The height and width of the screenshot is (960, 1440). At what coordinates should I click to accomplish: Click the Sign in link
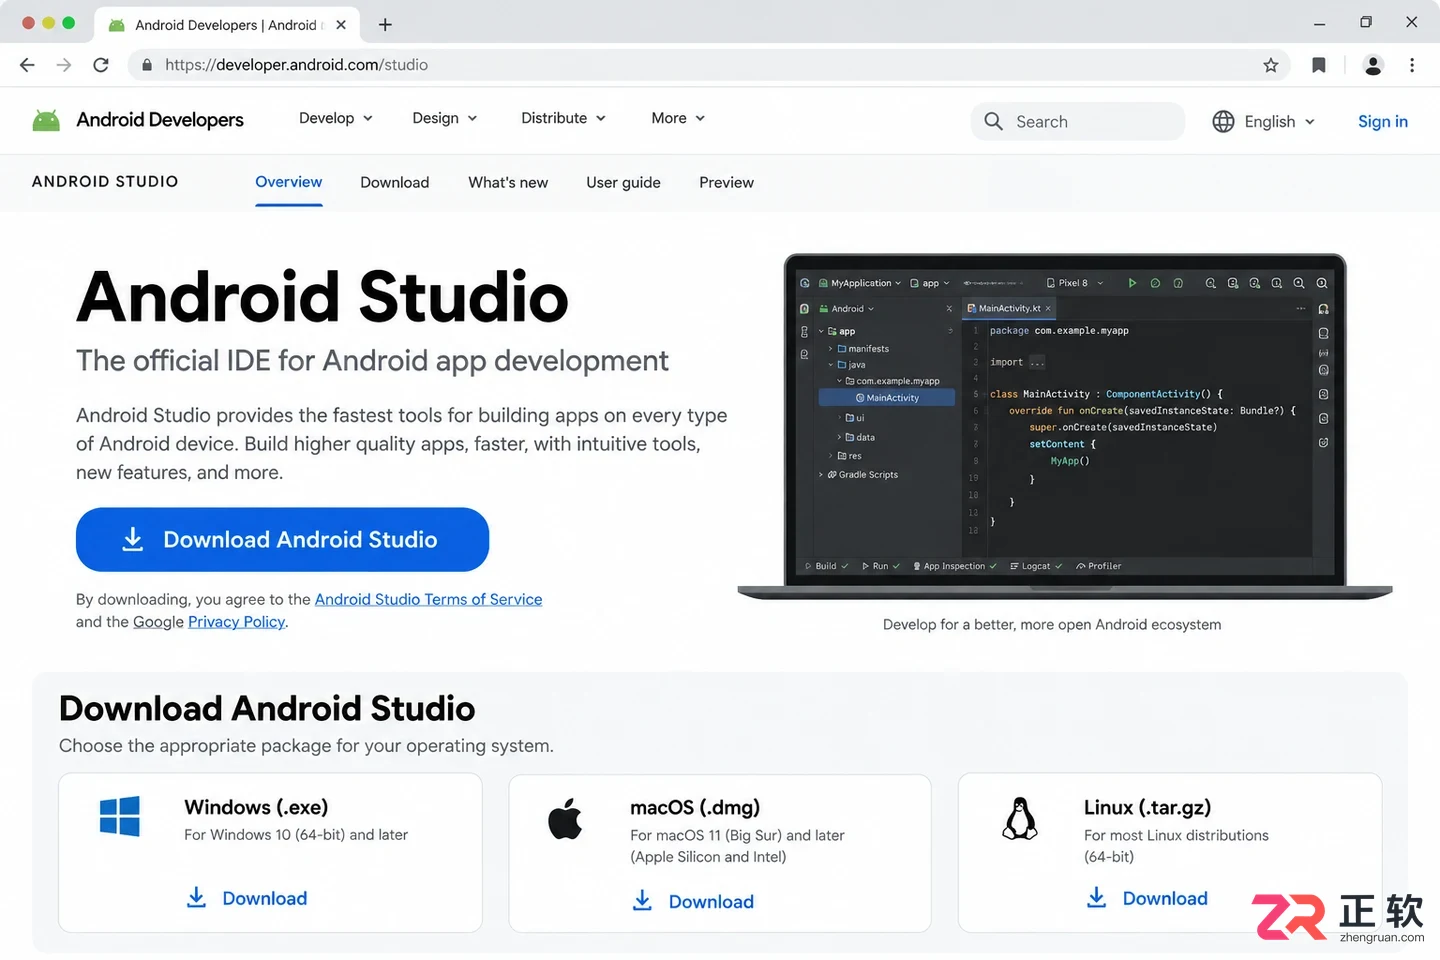point(1383,121)
